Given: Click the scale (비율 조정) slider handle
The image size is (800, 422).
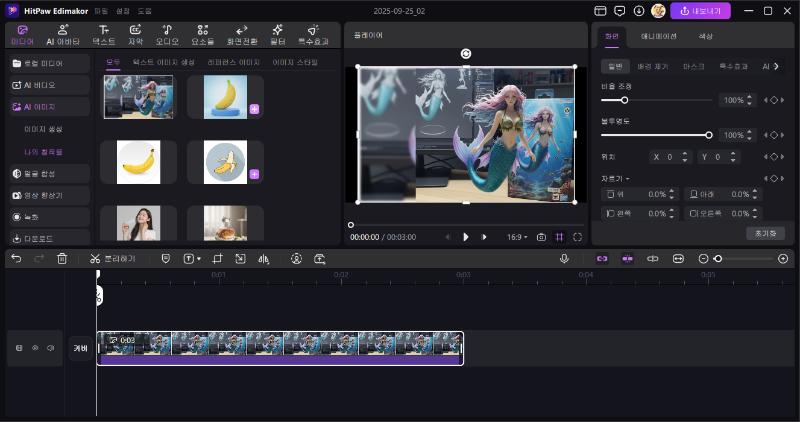Looking at the screenshot, I should [x=624, y=100].
